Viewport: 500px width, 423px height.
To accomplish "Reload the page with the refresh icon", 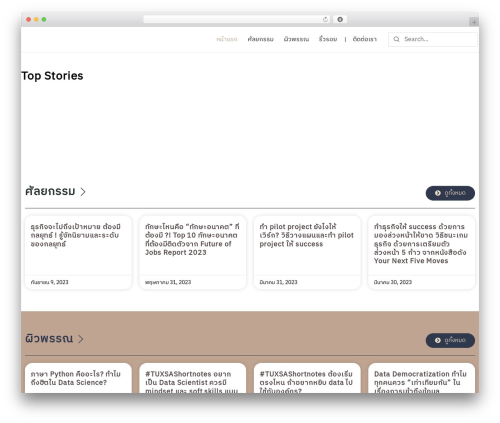I will click(325, 20).
